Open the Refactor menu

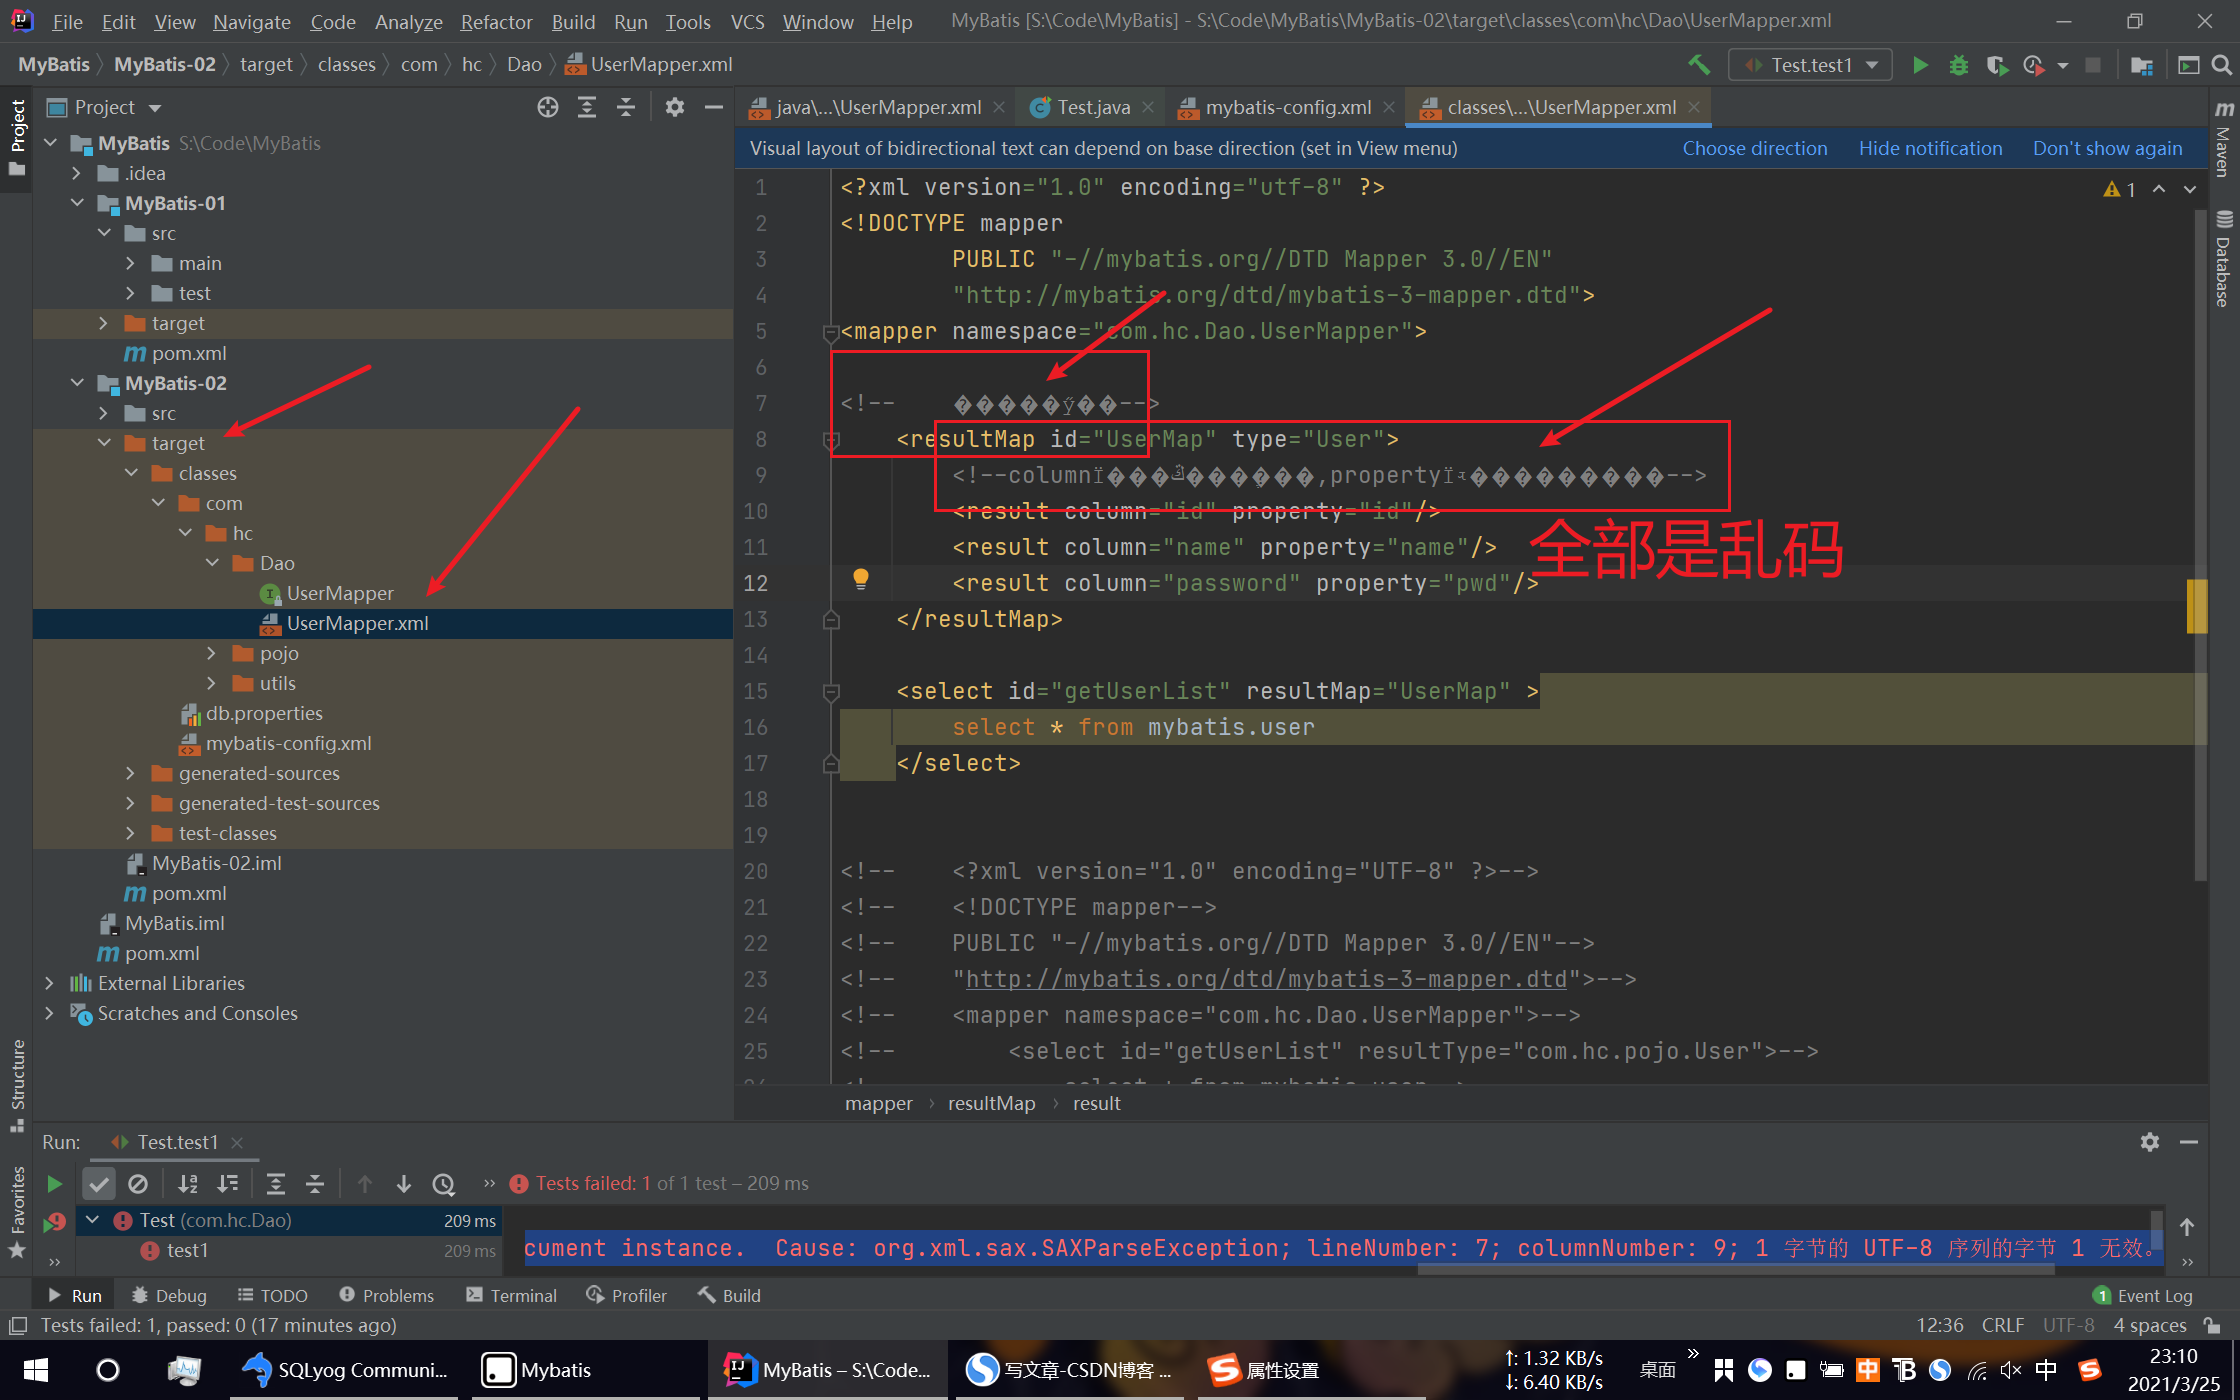(496, 21)
